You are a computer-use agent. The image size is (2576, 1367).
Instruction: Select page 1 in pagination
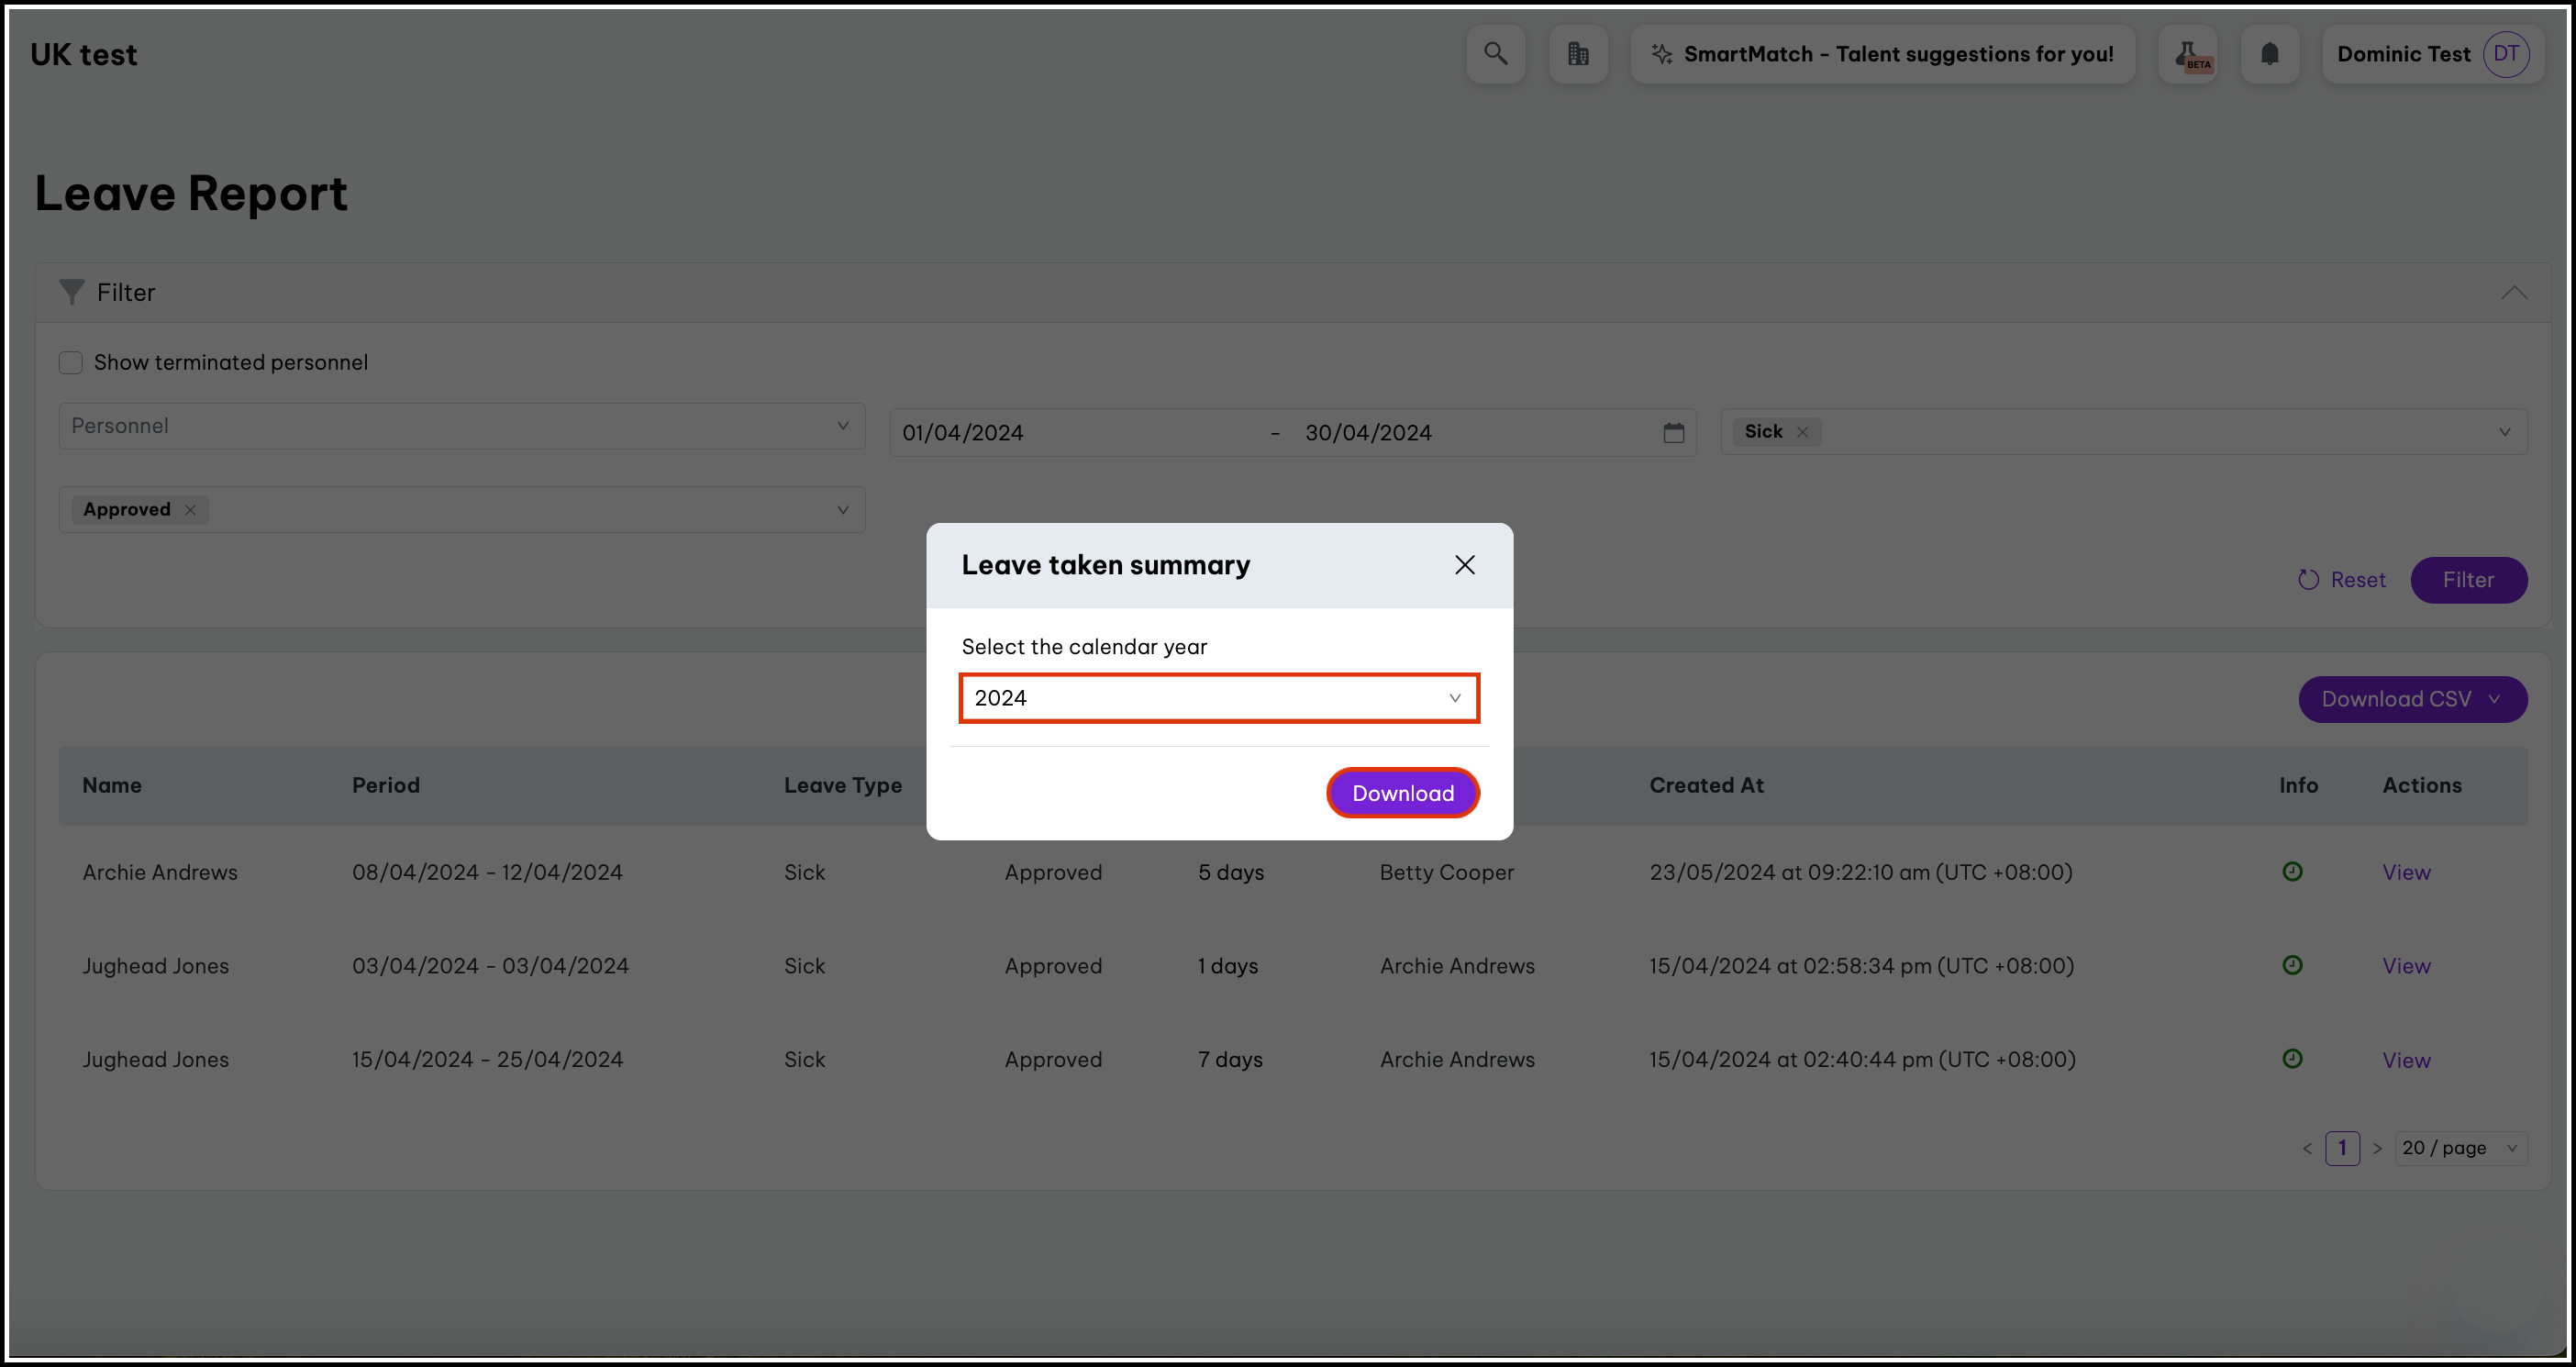pos(2342,1148)
